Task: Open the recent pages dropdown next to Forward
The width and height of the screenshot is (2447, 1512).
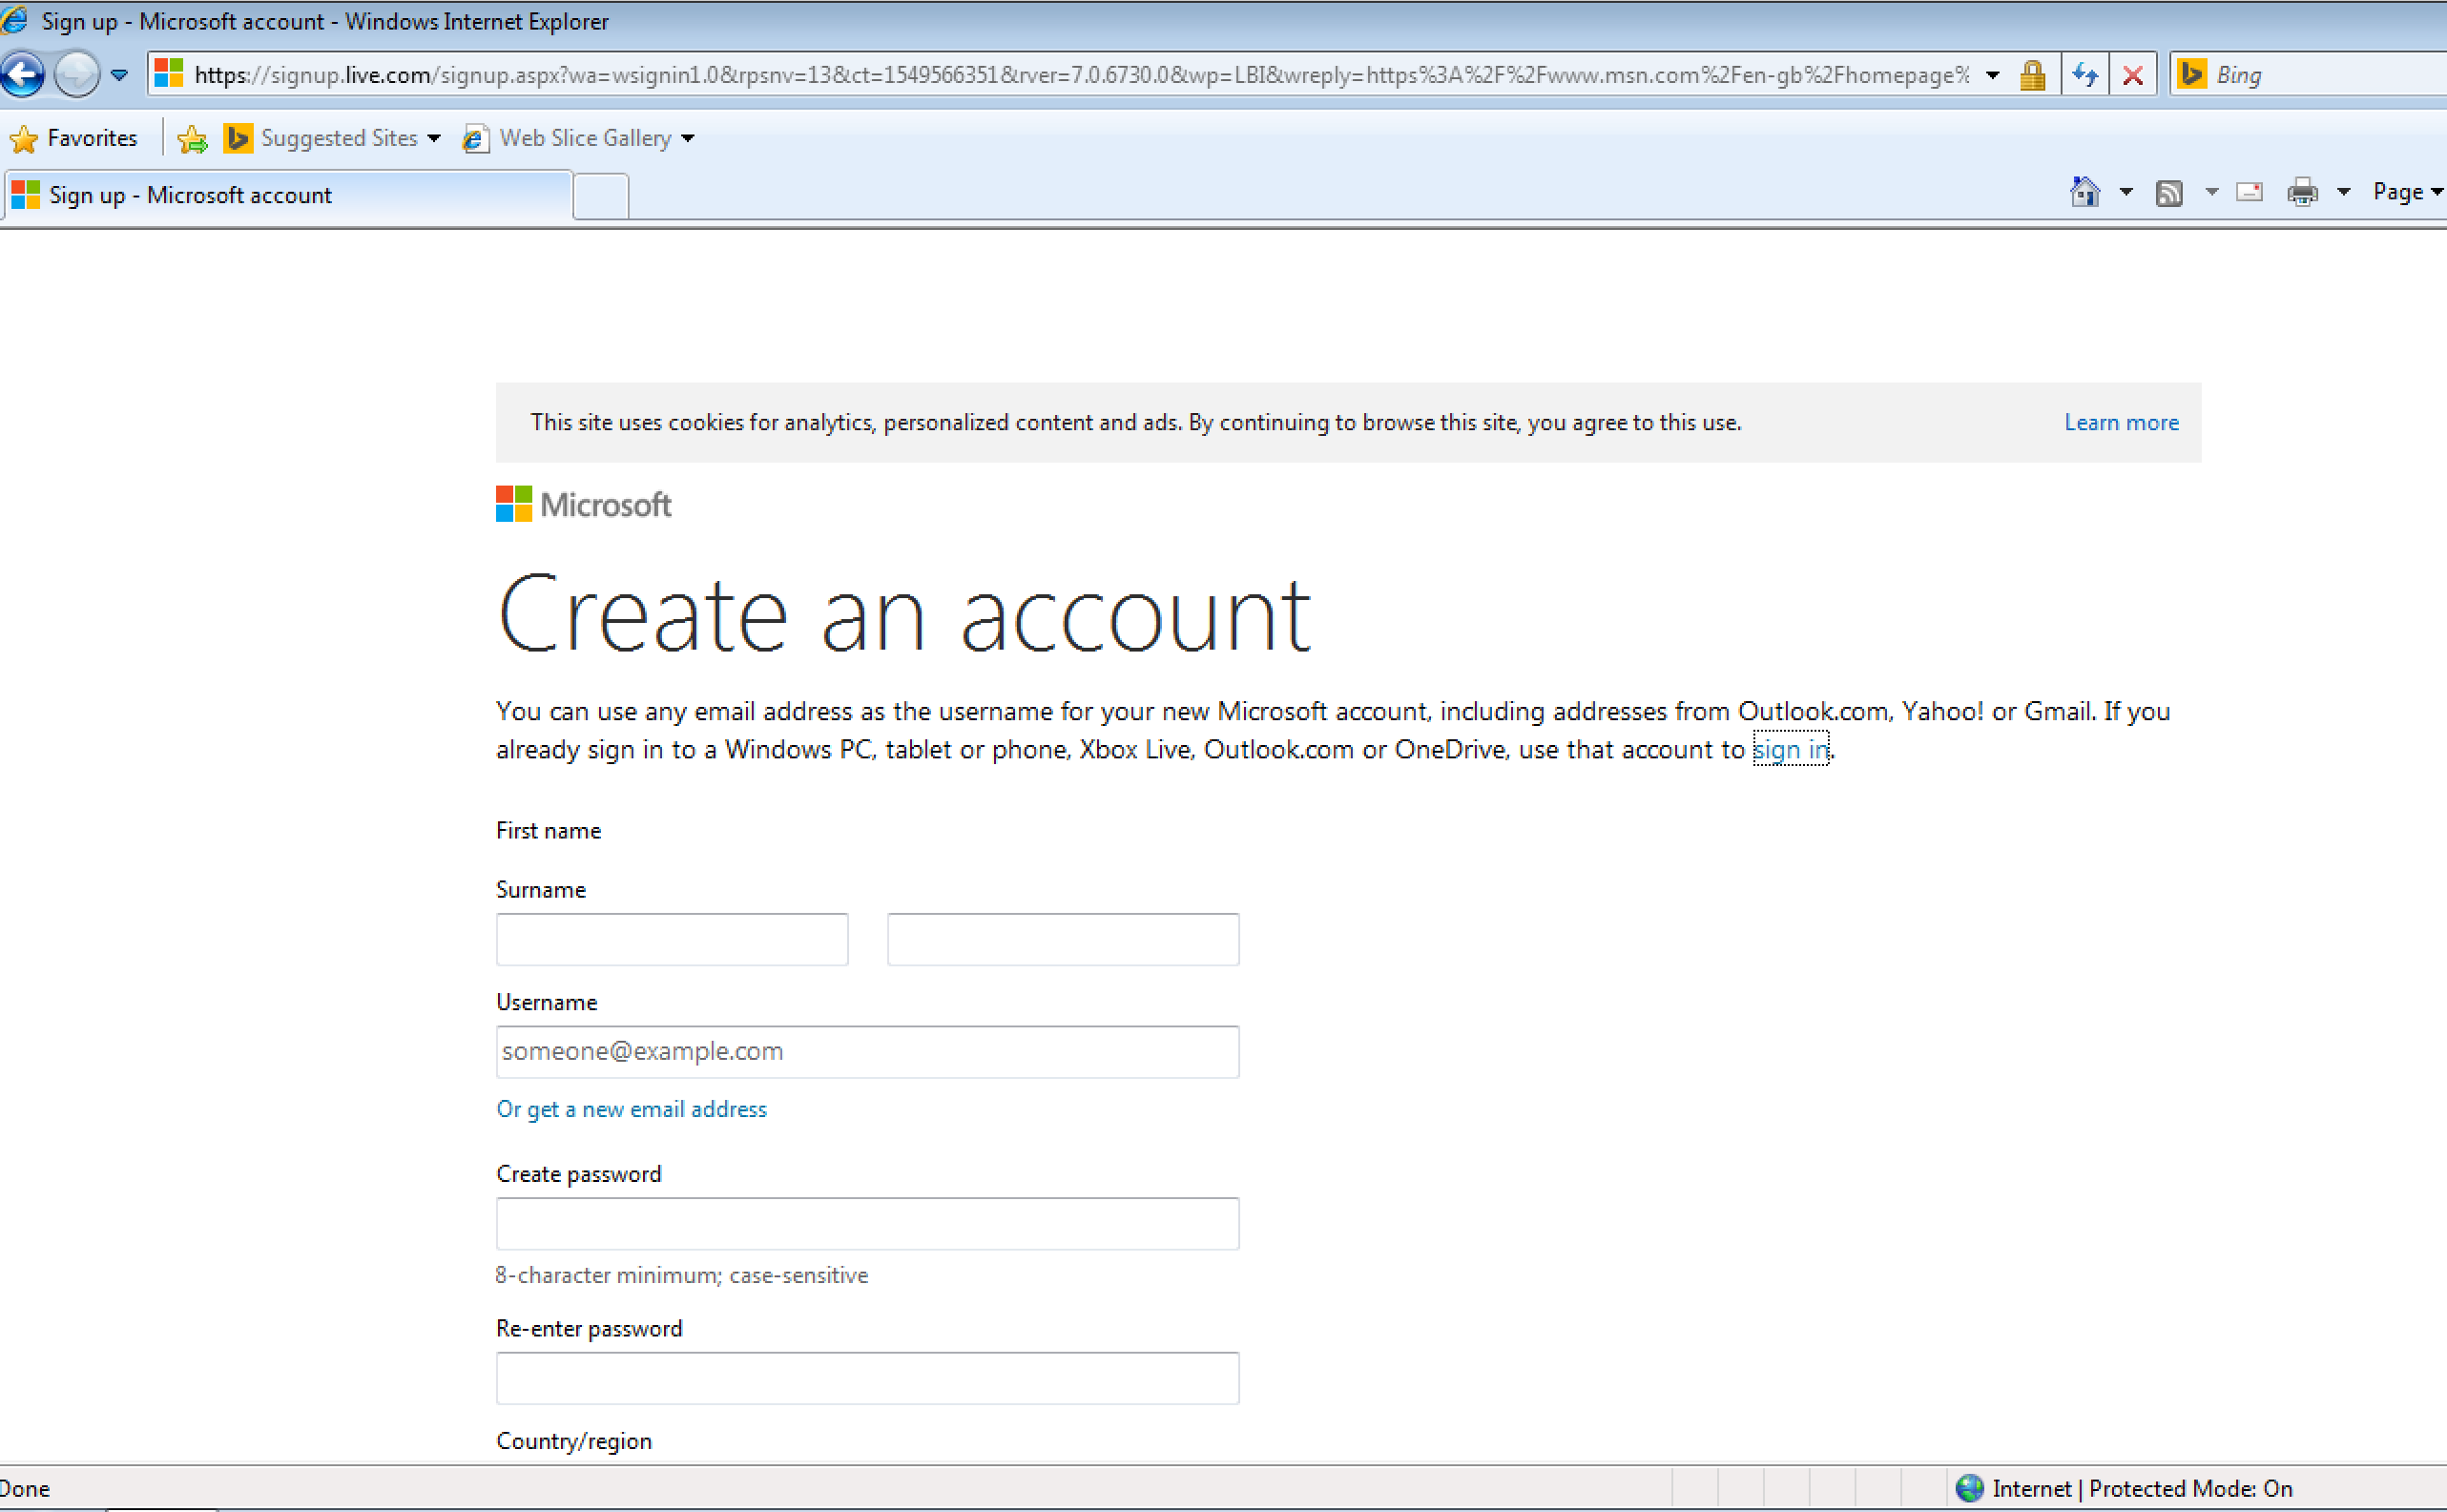Action: coord(119,75)
